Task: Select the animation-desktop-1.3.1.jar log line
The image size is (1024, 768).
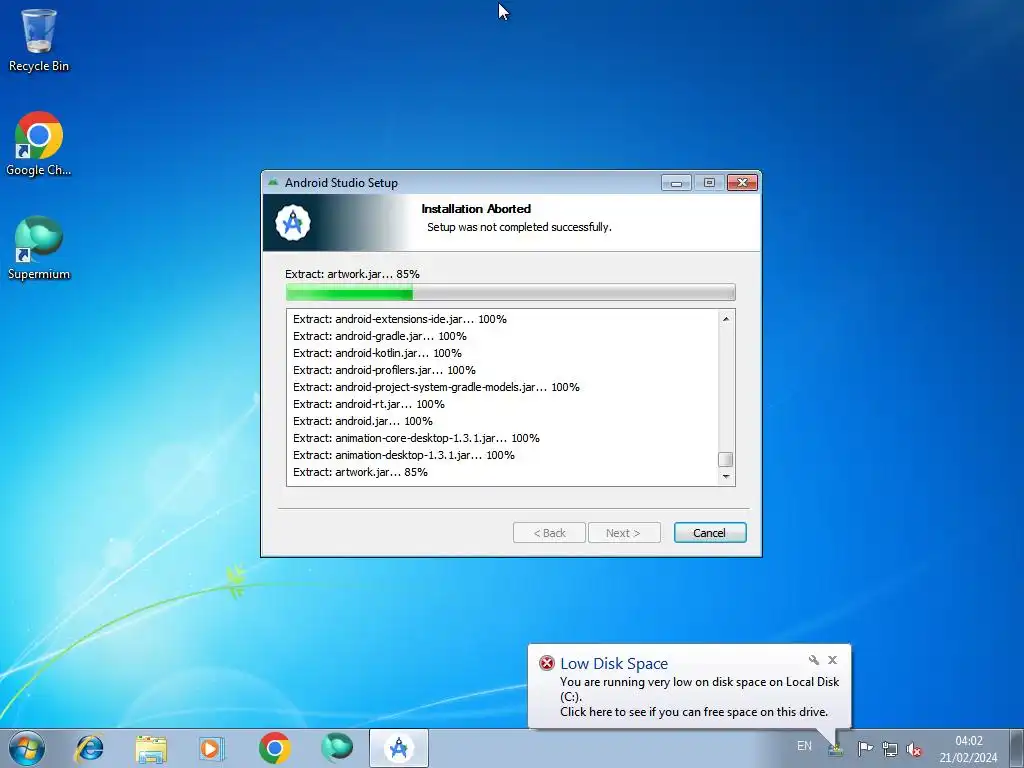Action: pos(404,455)
